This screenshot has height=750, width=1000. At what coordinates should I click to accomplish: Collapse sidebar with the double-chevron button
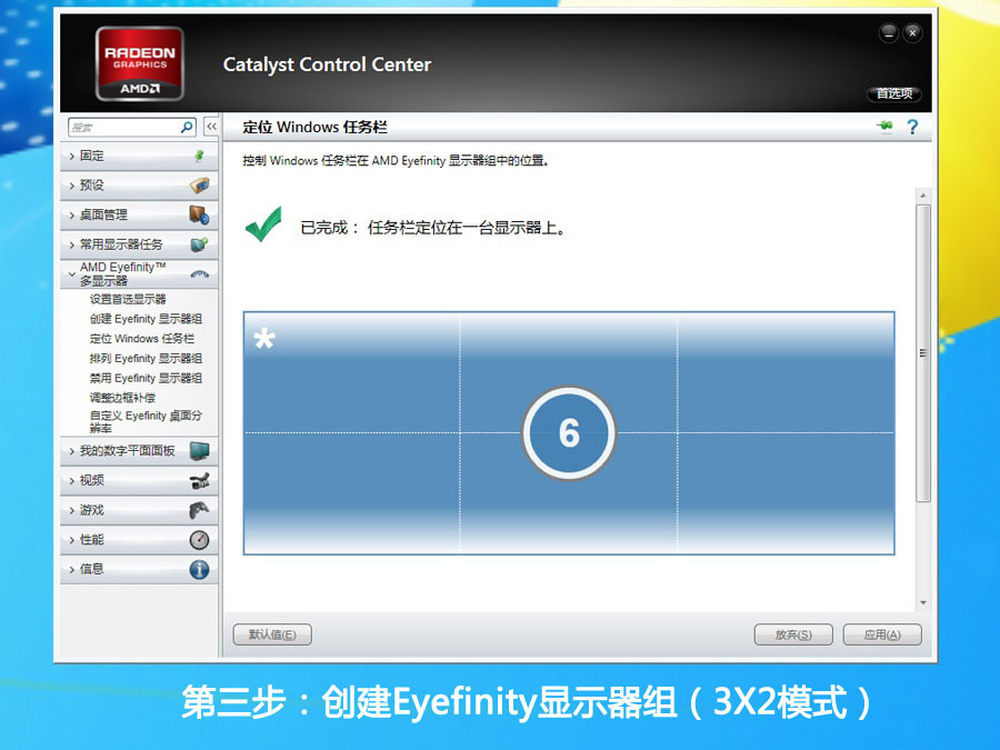(211, 127)
